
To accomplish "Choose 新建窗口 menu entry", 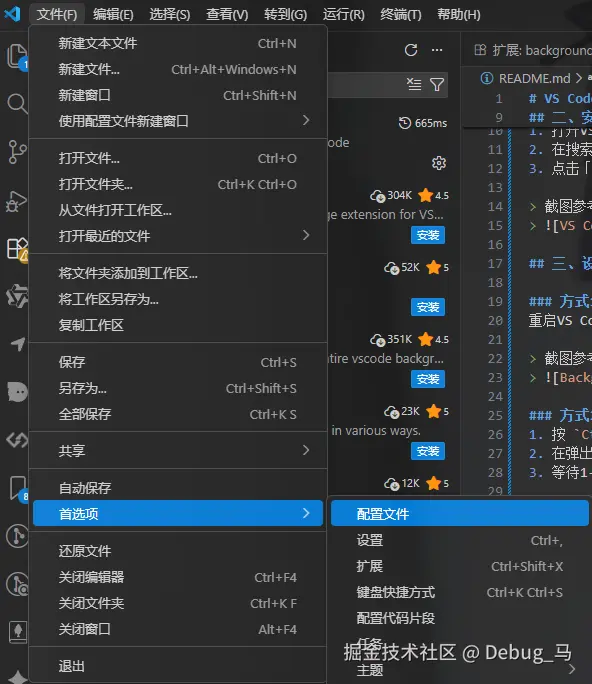I will click(x=178, y=95).
